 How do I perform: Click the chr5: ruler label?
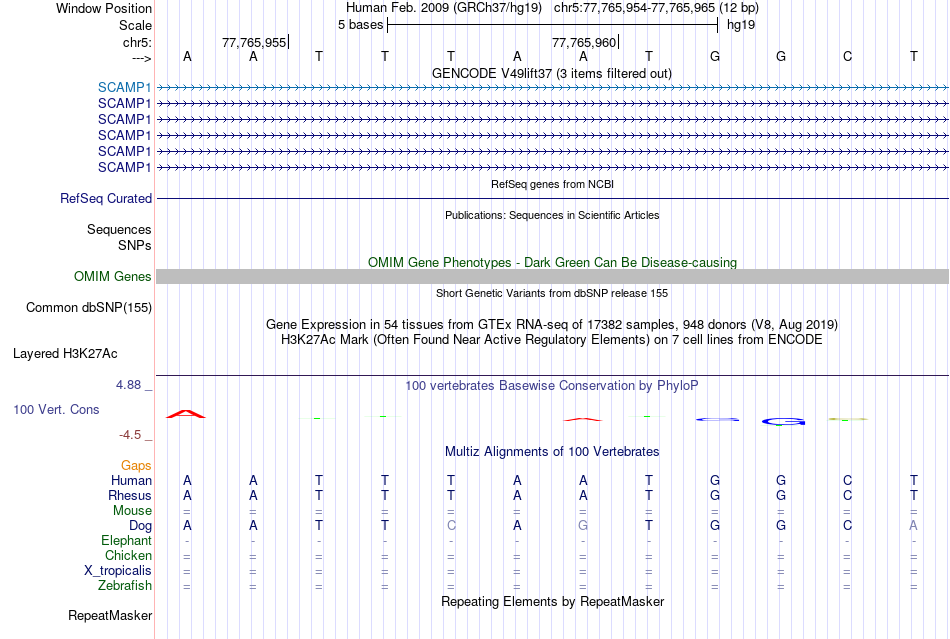[x=137, y=42]
